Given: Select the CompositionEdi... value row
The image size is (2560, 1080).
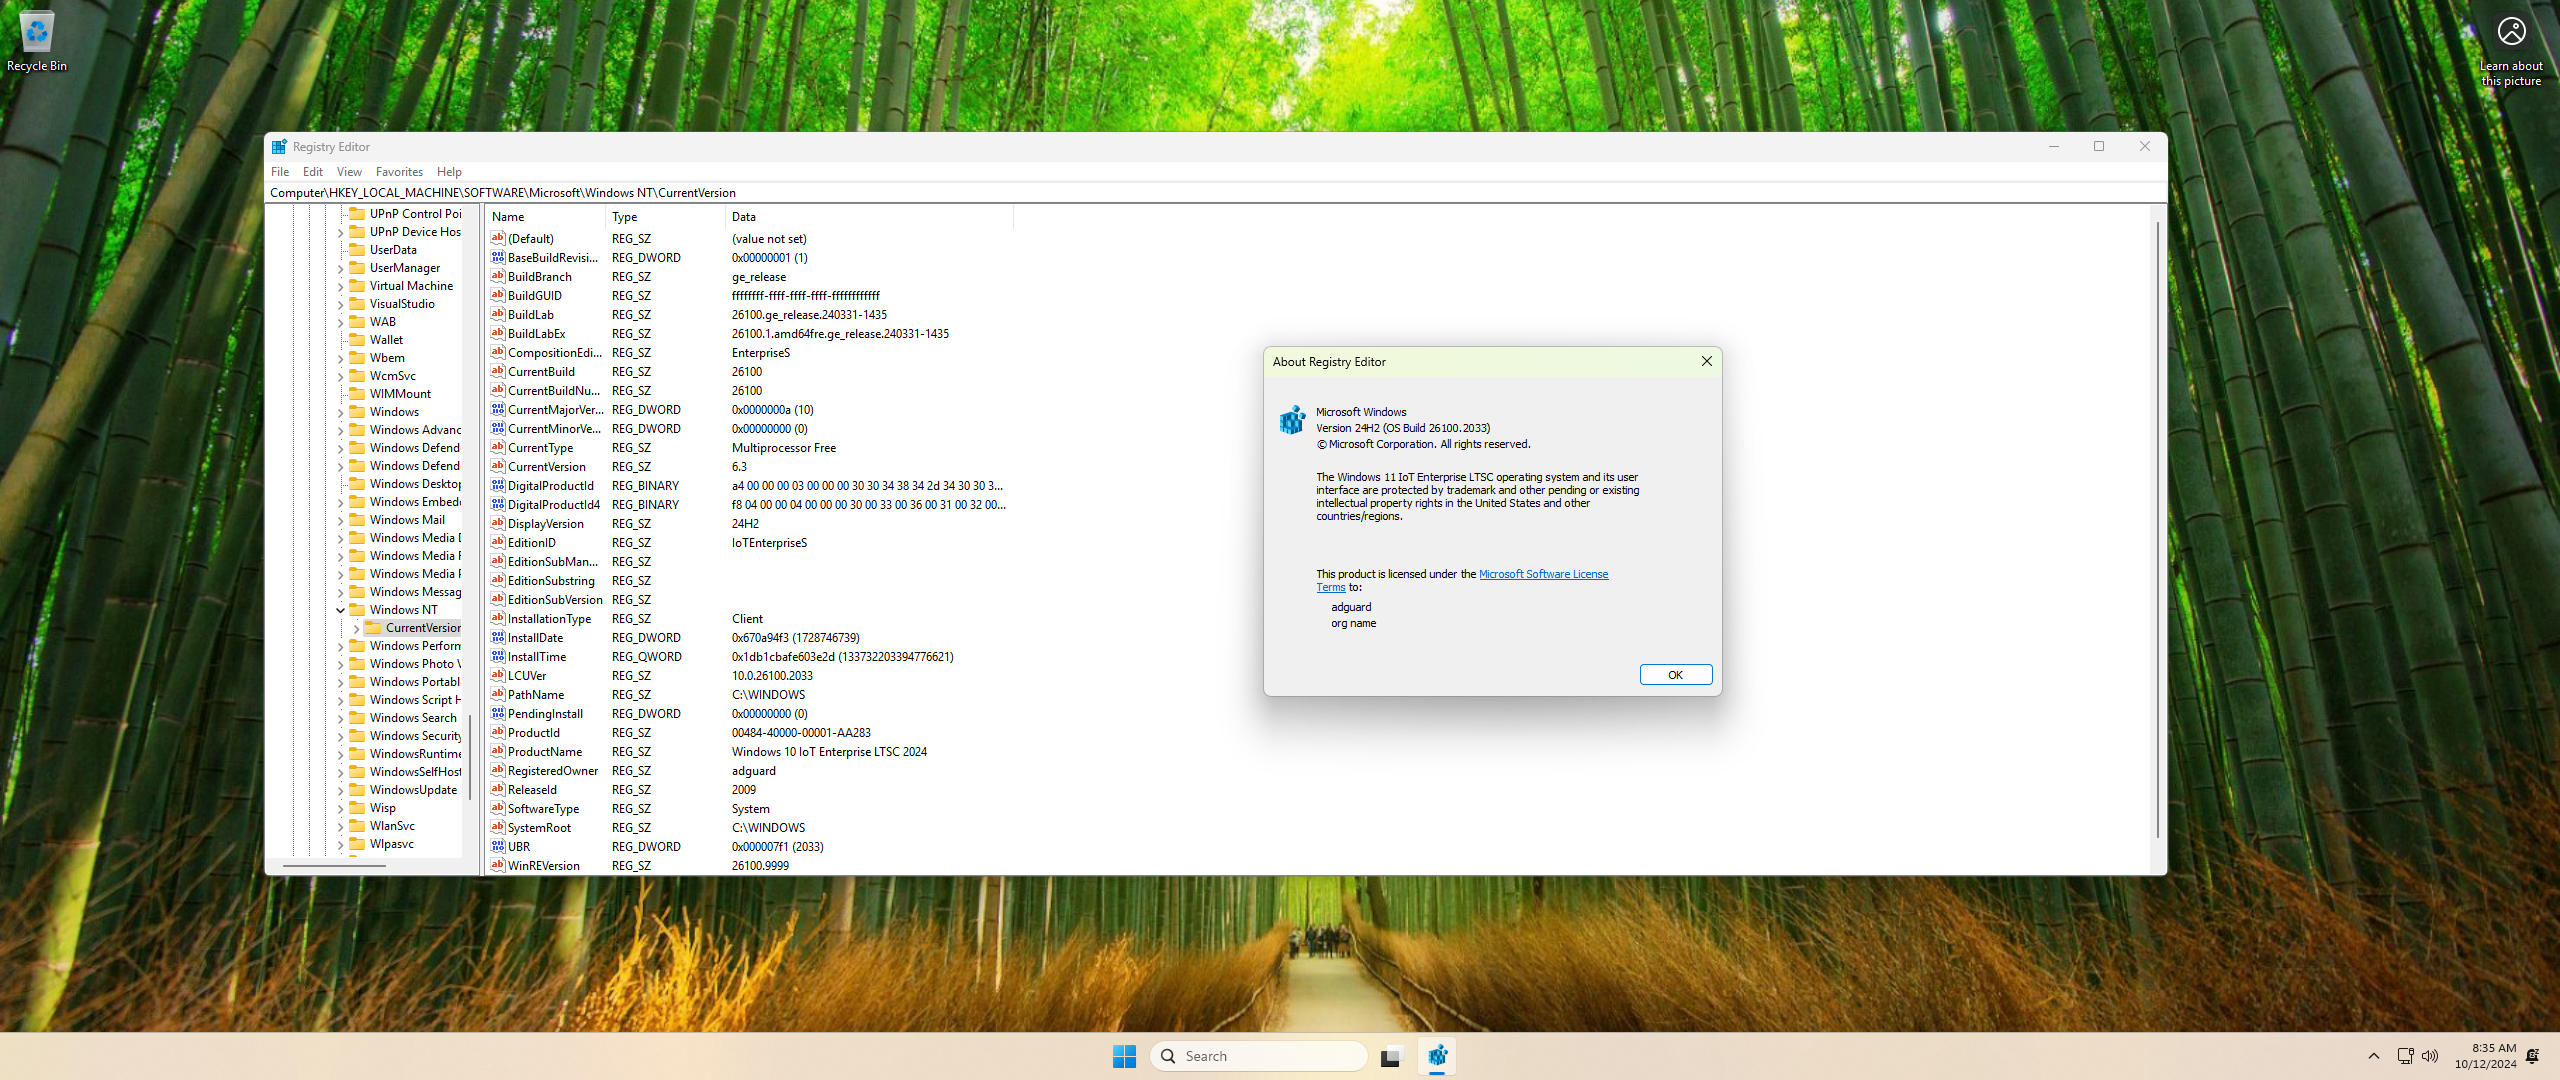Looking at the screenshot, I should [x=750, y=352].
